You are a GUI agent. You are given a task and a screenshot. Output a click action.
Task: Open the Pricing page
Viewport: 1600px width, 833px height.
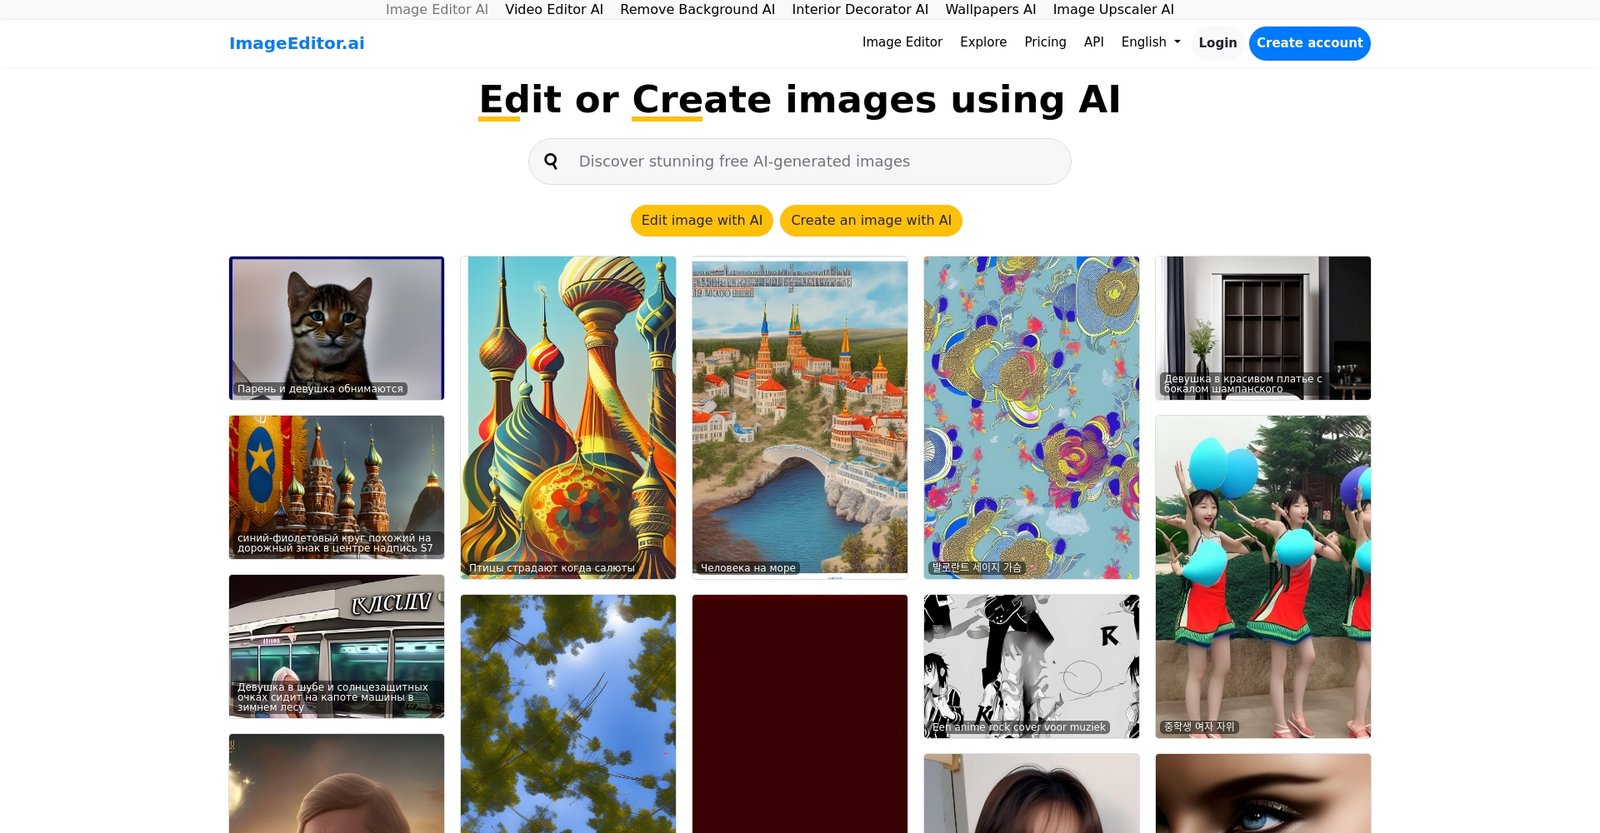[x=1045, y=42]
